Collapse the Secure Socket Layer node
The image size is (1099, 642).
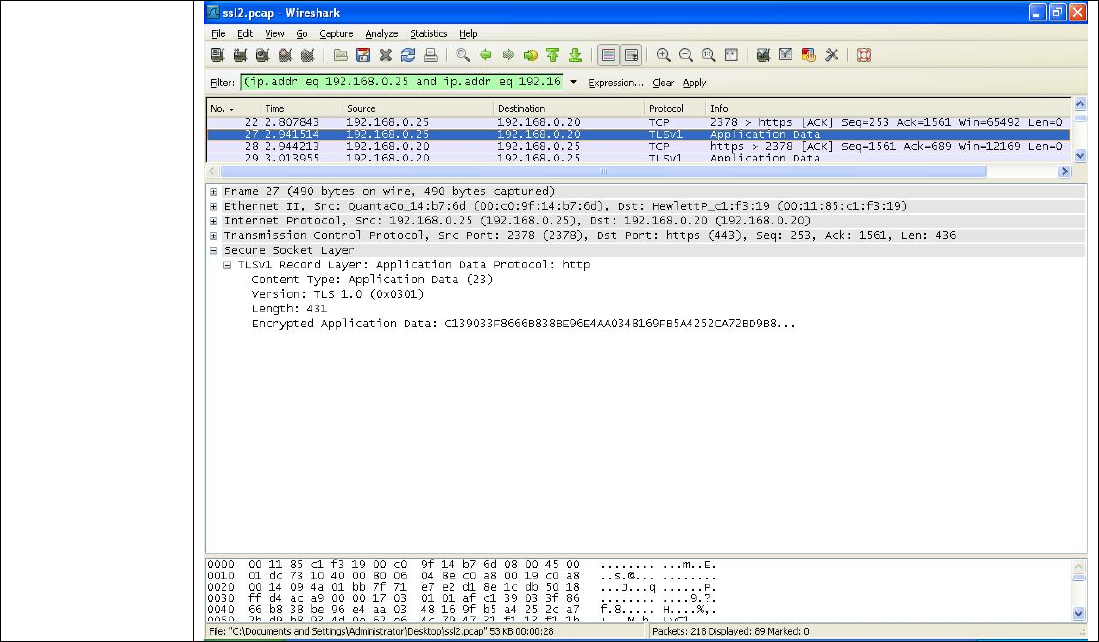pyautogui.click(x=213, y=250)
